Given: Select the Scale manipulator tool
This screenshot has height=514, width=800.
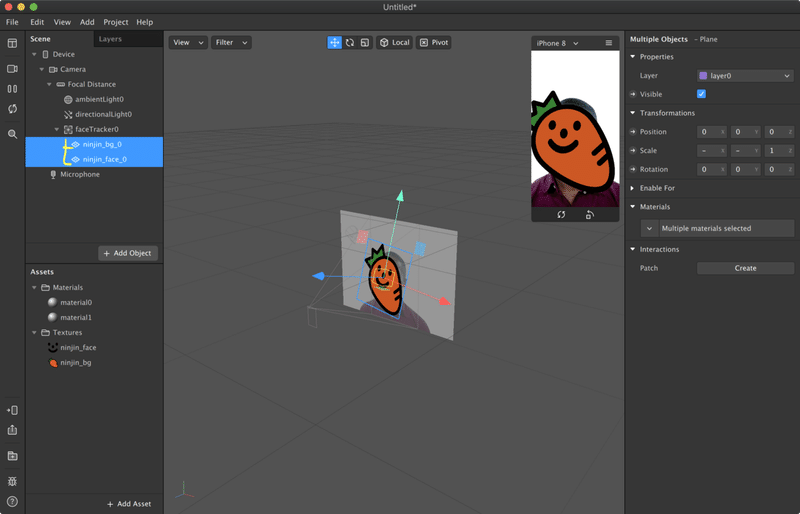Looking at the screenshot, I should (x=365, y=42).
